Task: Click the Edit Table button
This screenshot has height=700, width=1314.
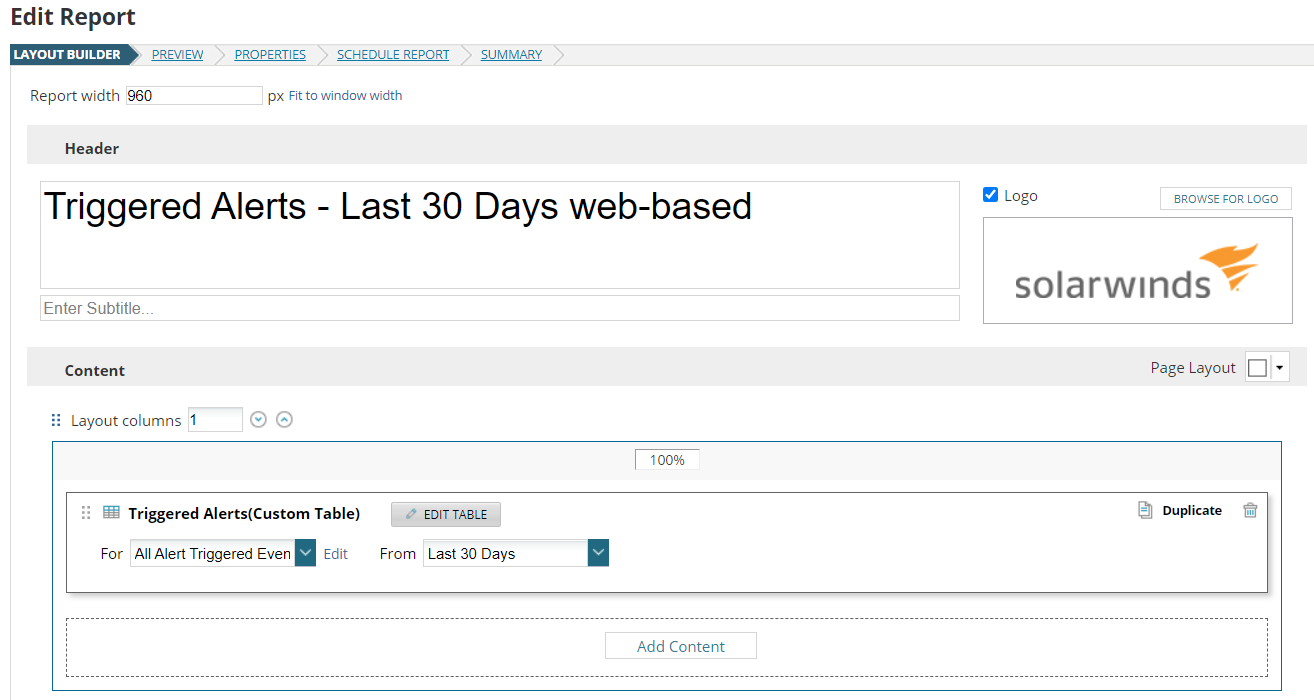Action: [446, 514]
